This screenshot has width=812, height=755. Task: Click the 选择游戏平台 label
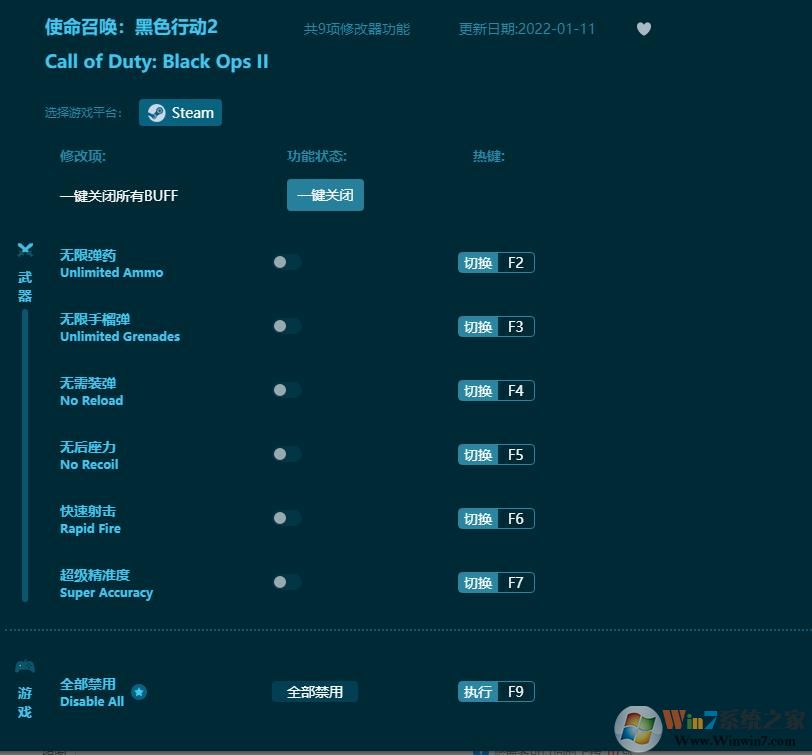coord(83,112)
